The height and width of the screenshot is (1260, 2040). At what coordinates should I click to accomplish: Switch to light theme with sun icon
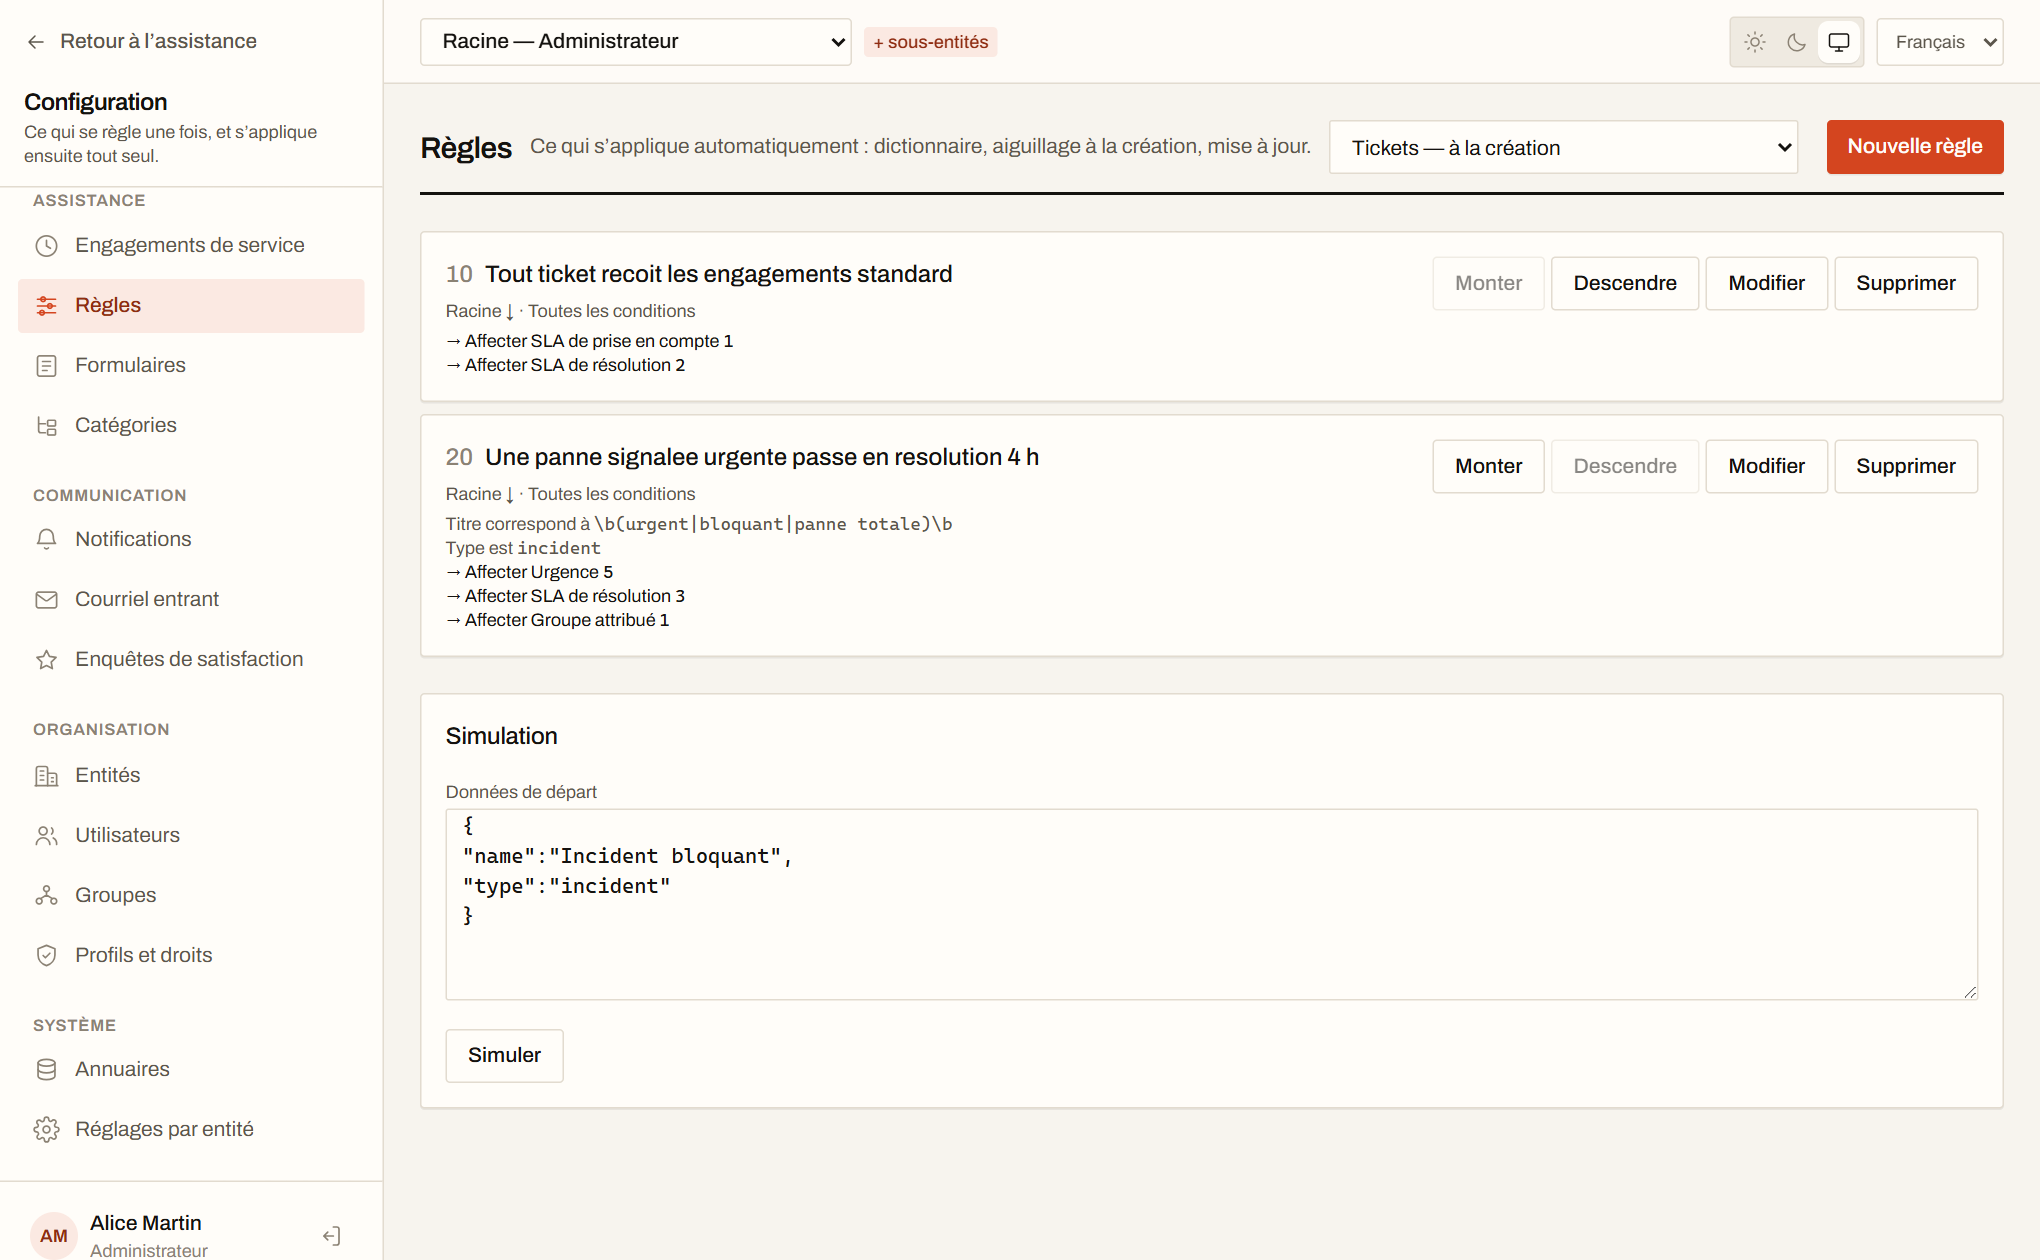(x=1755, y=42)
